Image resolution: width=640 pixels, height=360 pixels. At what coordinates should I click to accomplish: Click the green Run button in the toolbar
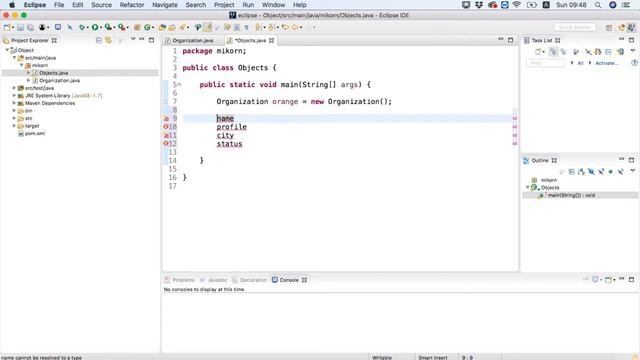pyautogui.click(x=95, y=27)
